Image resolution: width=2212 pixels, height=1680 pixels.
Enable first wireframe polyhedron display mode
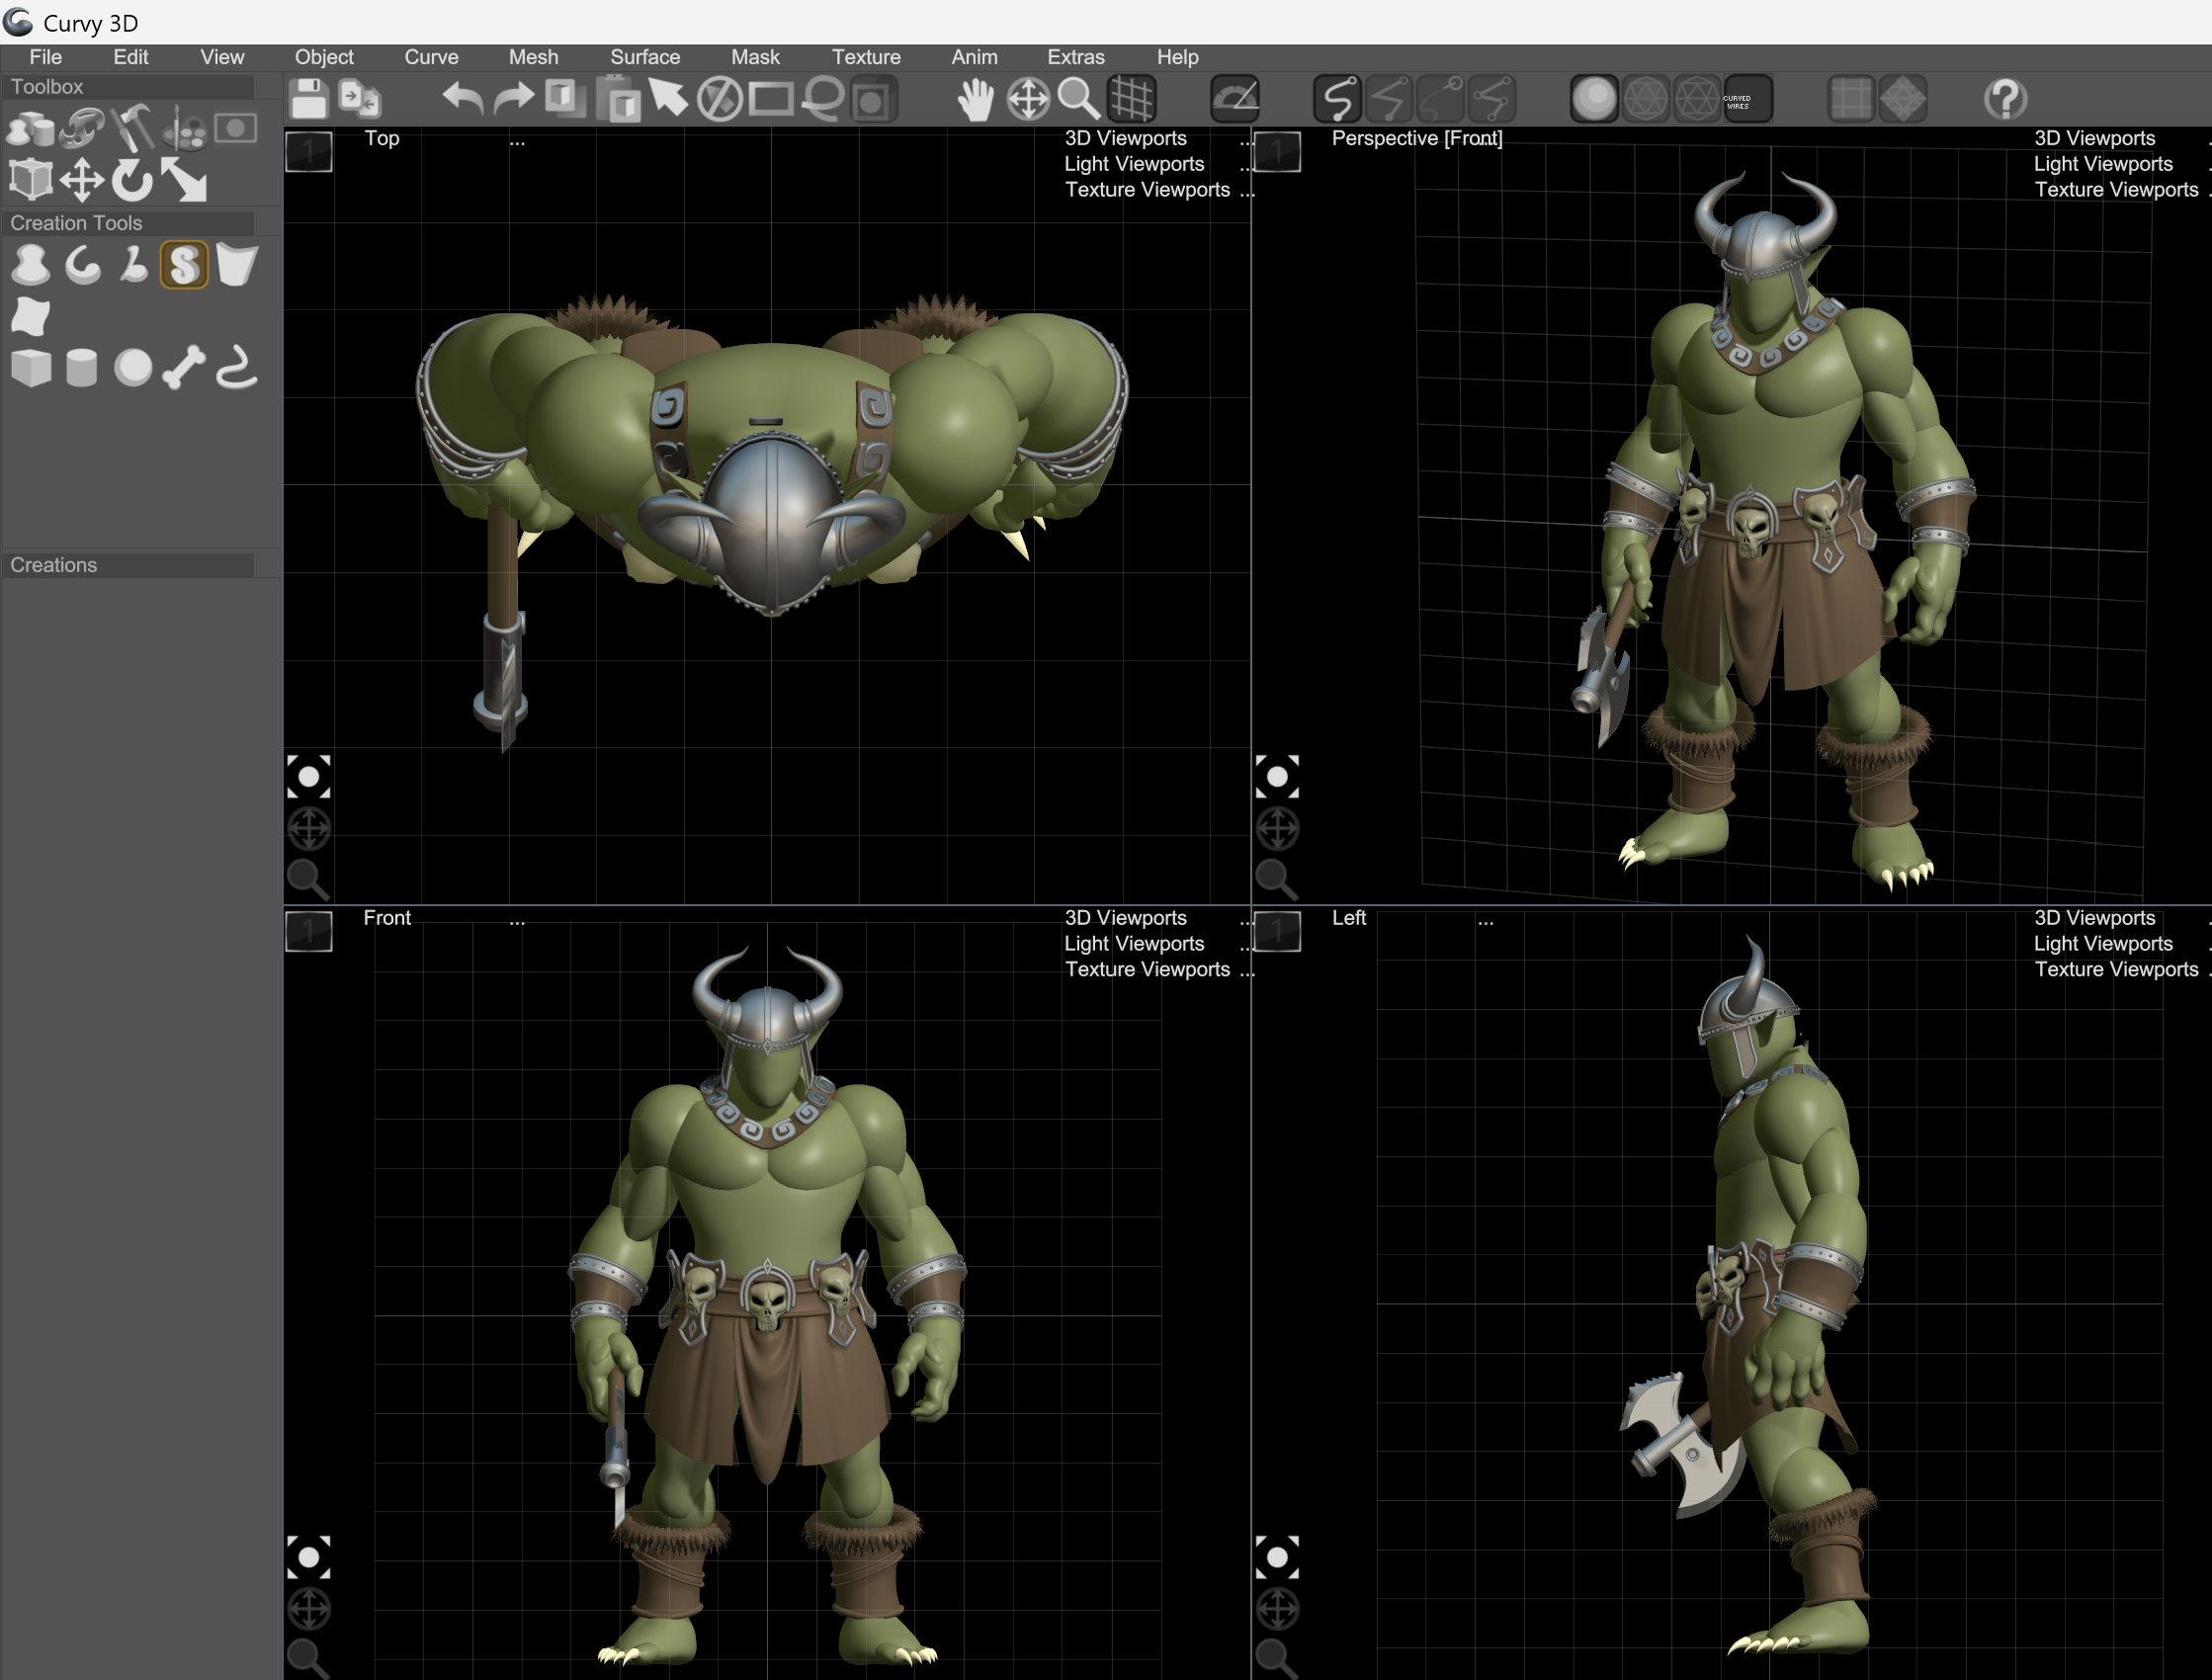point(1646,99)
